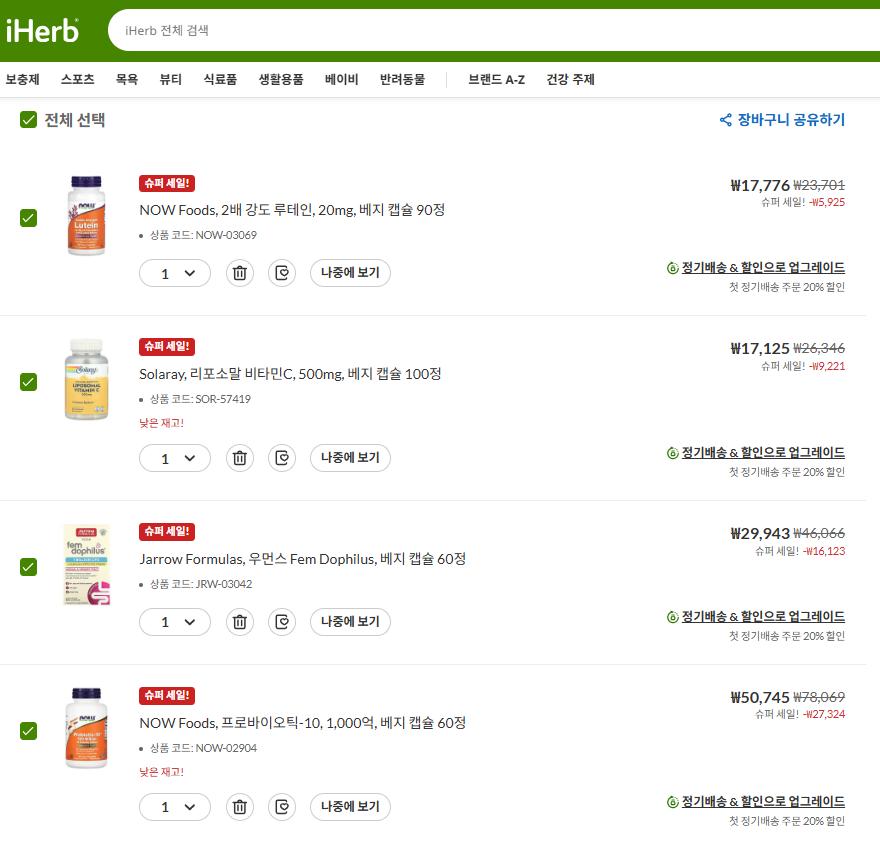The width and height of the screenshot is (880, 862).
Task: Uncheck the Solaray Vitamin C item checkbox
Action: pos(28,382)
